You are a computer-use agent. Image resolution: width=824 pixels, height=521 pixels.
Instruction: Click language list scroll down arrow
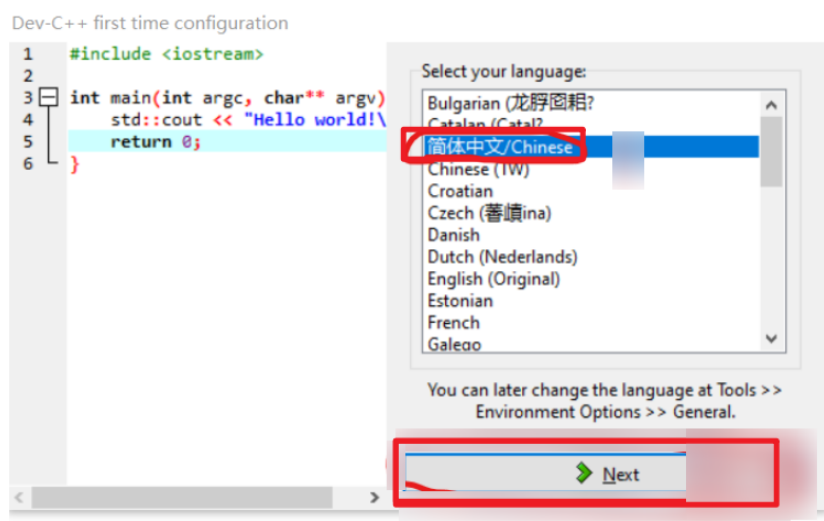pyautogui.click(x=771, y=339)
